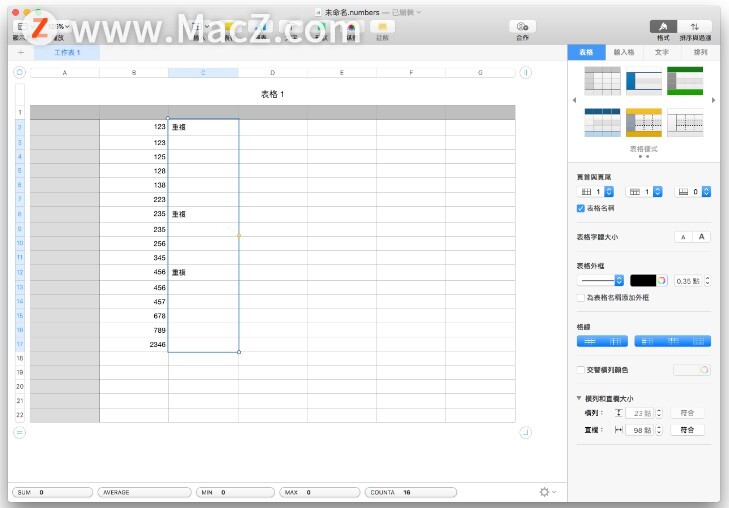This screenshot has width=729, height=508.
Task: Click the 符合 fit button for column width
Action: coord(687,430)
